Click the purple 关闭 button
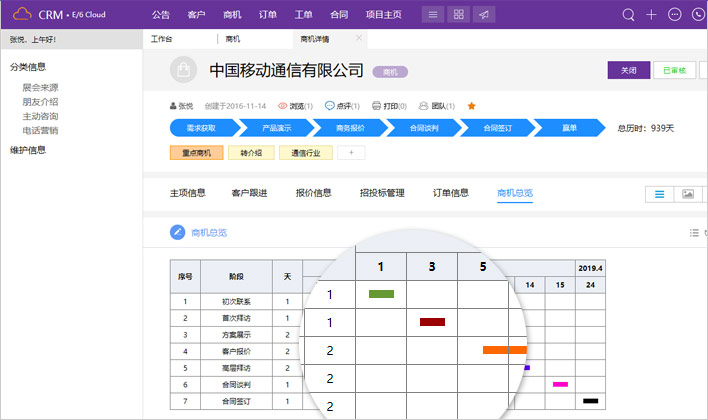The width and height of the screenshot is (708, 420). (x=627, y=70)
